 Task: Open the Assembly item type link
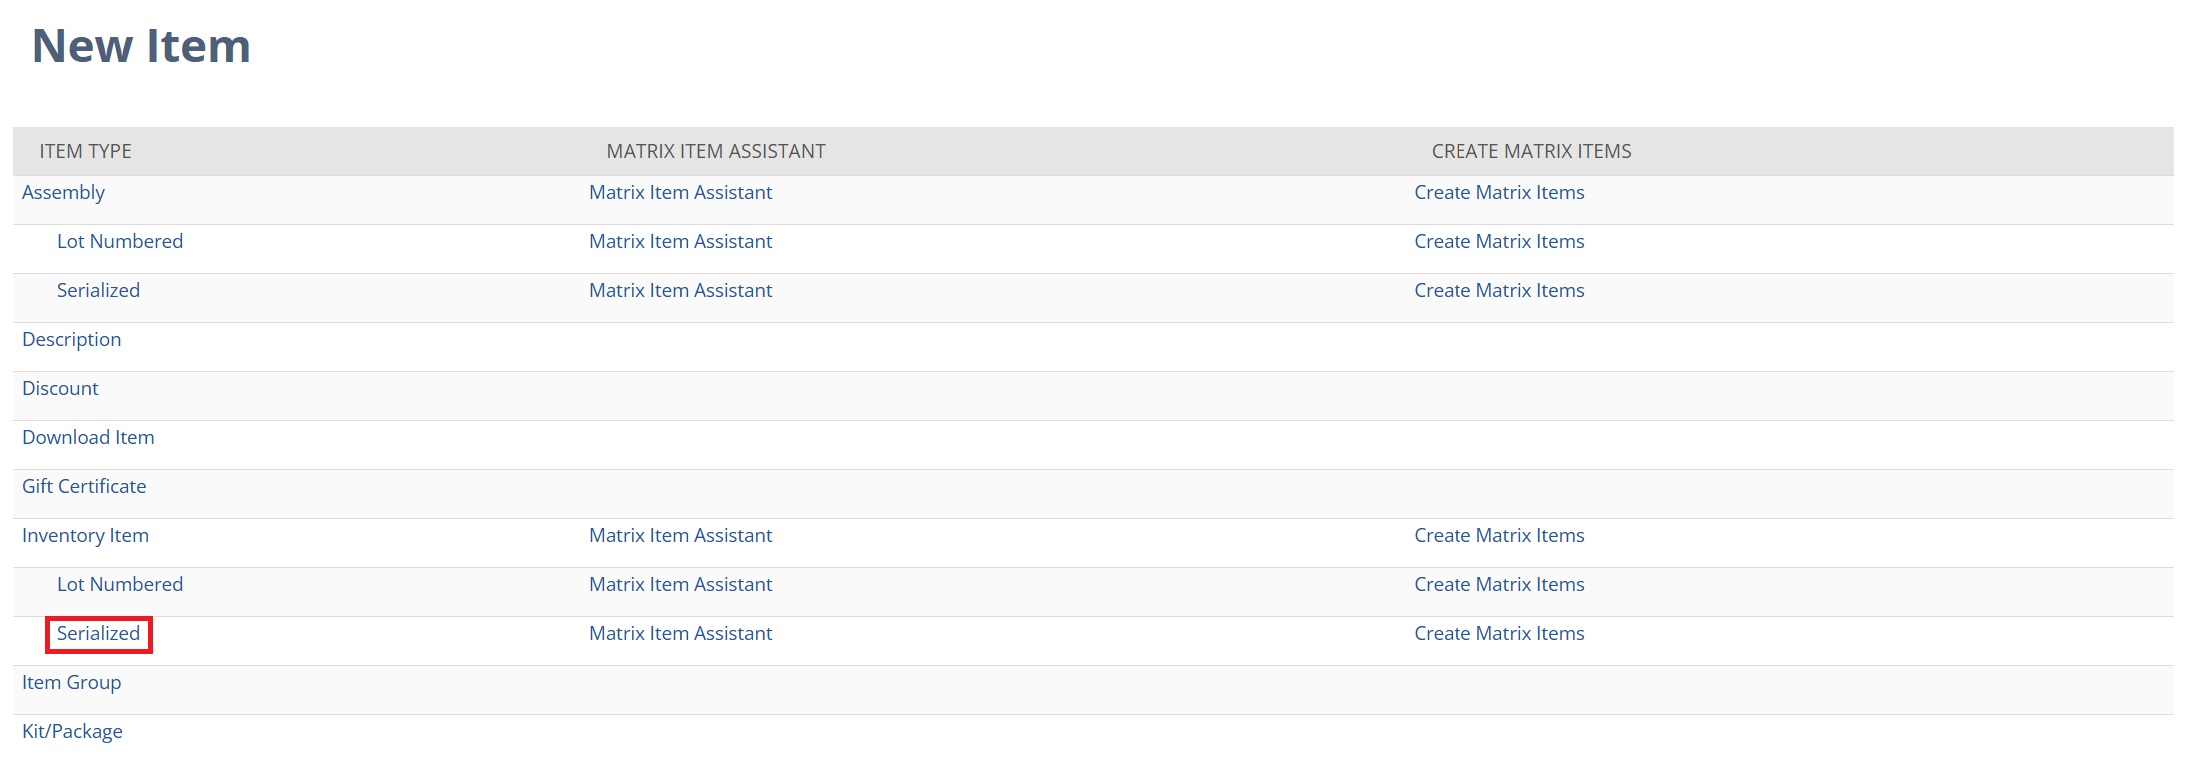[x=63, y=192]
